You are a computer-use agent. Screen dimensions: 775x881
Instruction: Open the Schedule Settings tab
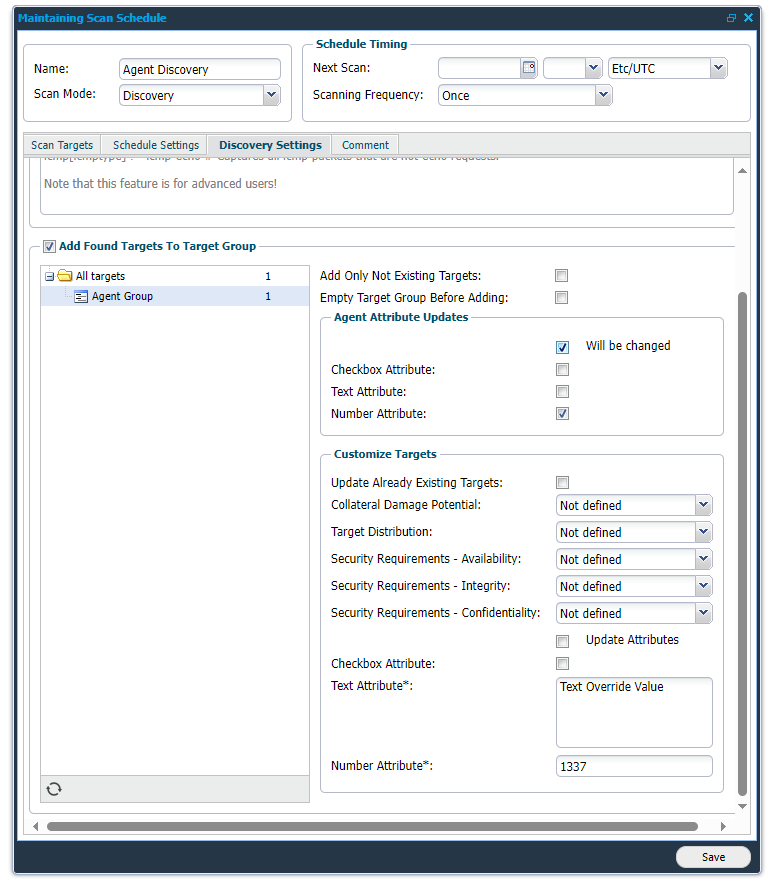156,145
